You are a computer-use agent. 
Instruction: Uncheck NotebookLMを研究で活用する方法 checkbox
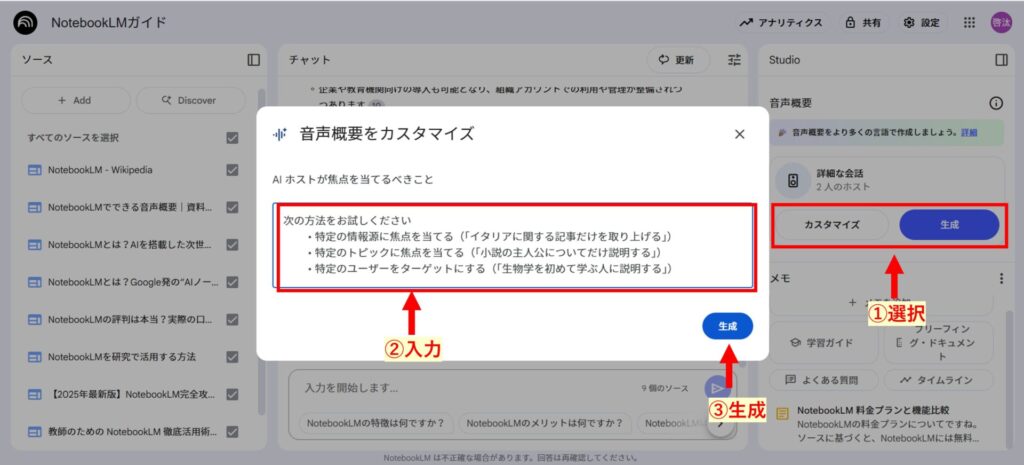coord(232,357)
